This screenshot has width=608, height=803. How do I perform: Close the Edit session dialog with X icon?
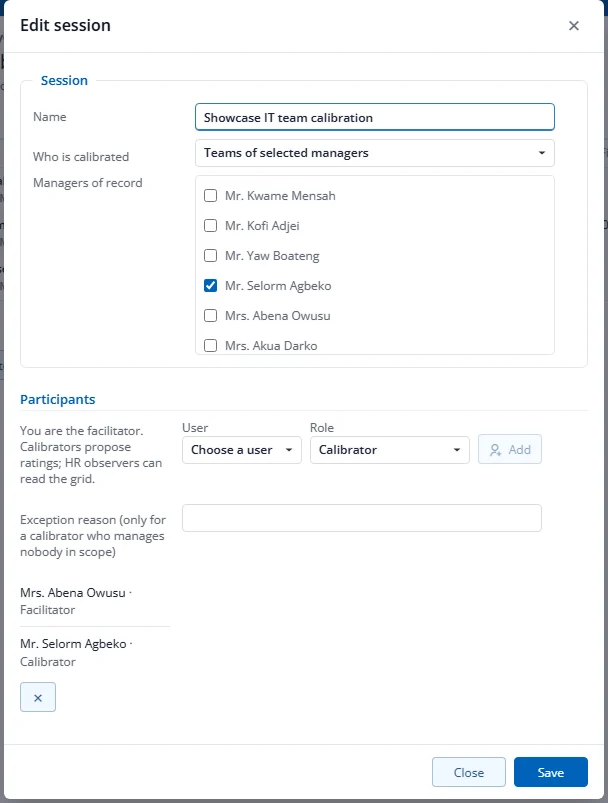tap(574, 26)
